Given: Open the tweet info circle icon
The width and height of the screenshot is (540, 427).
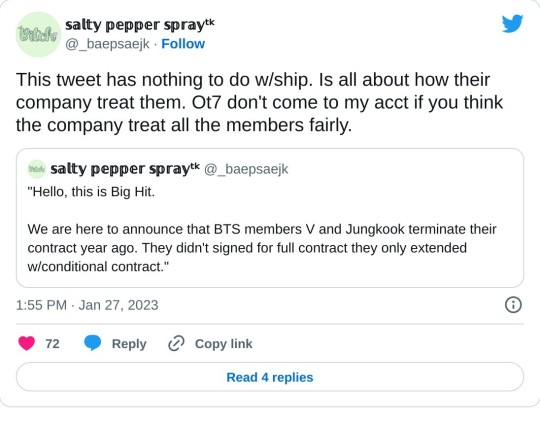Looking at the screenshot, I should (513, 305).
